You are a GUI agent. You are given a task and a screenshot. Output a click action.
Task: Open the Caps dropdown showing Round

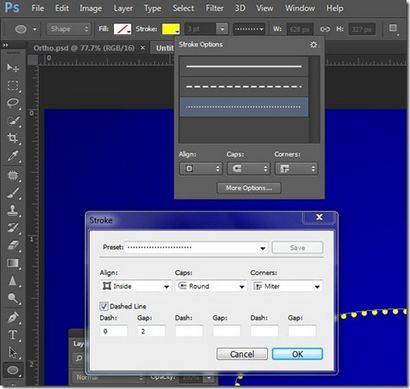(x=211, y=286)
